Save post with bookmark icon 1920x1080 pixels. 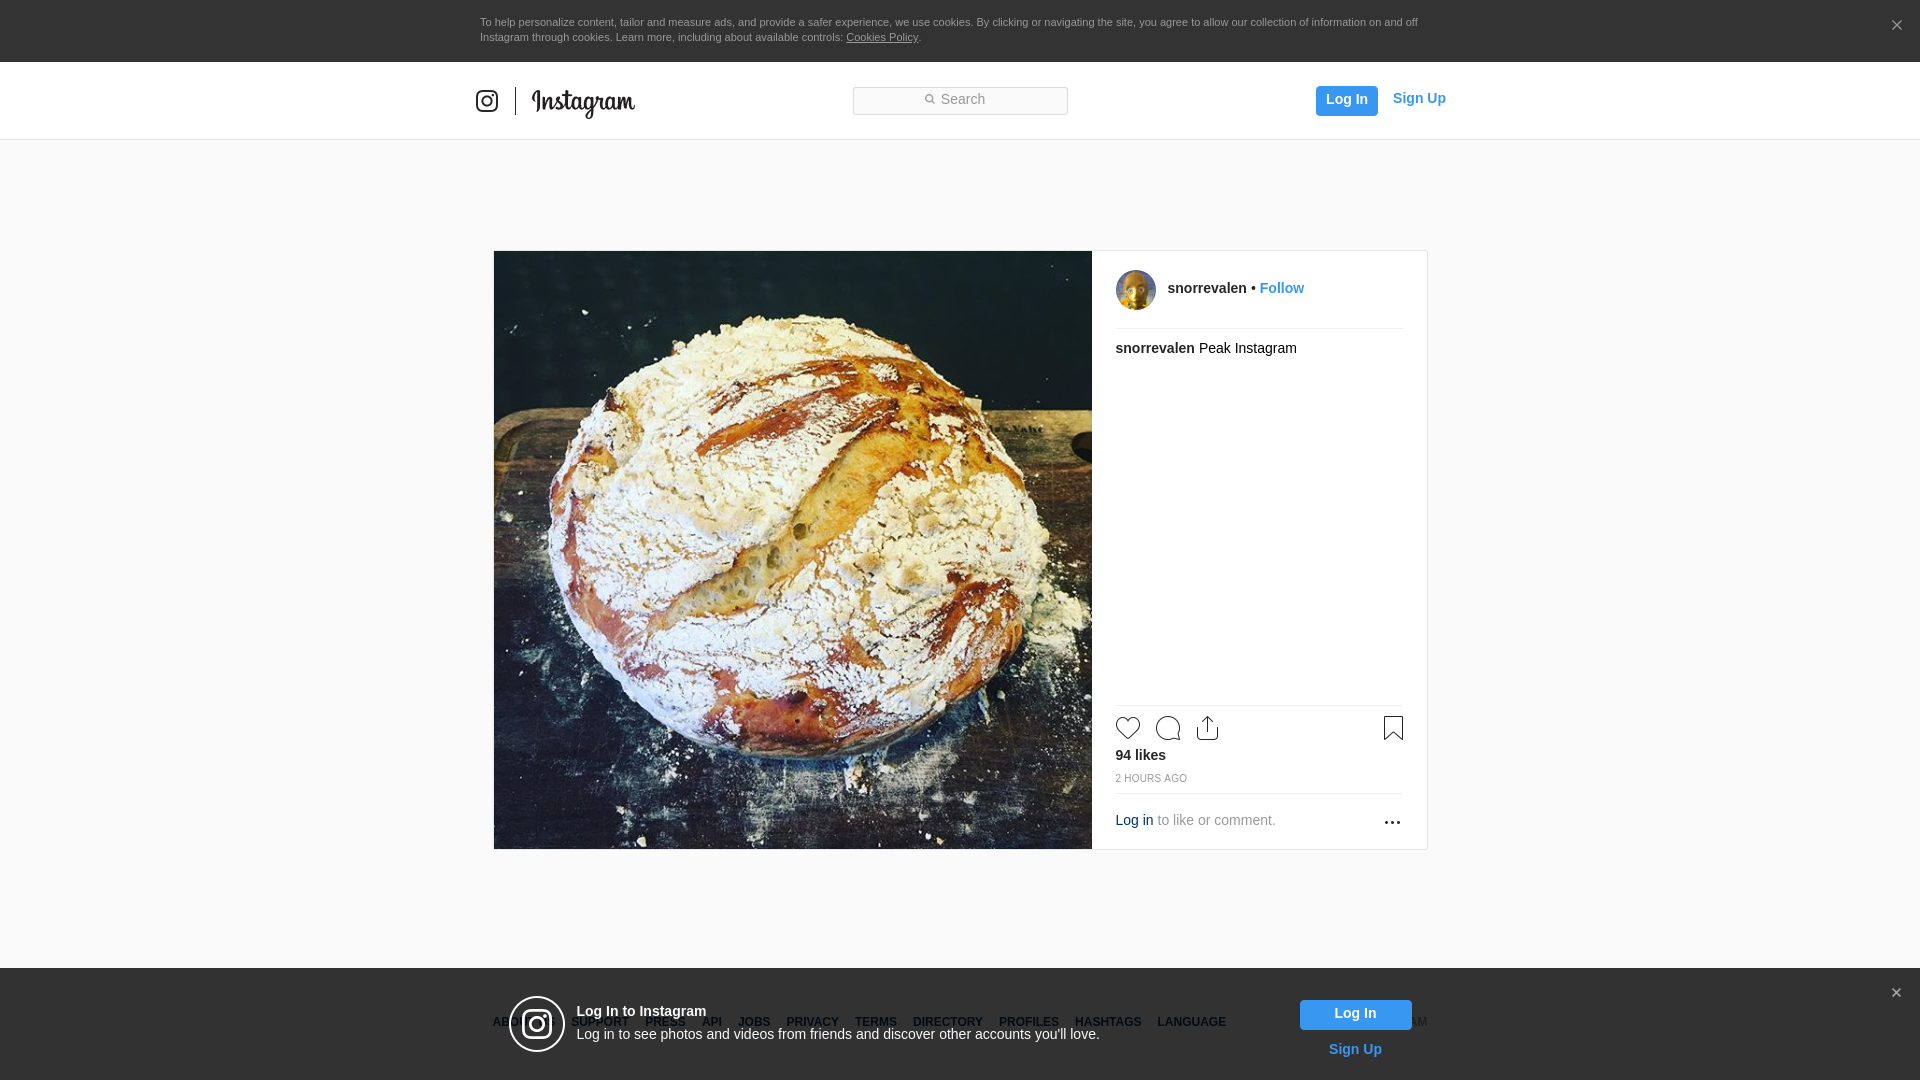(x=1393, y=728)
